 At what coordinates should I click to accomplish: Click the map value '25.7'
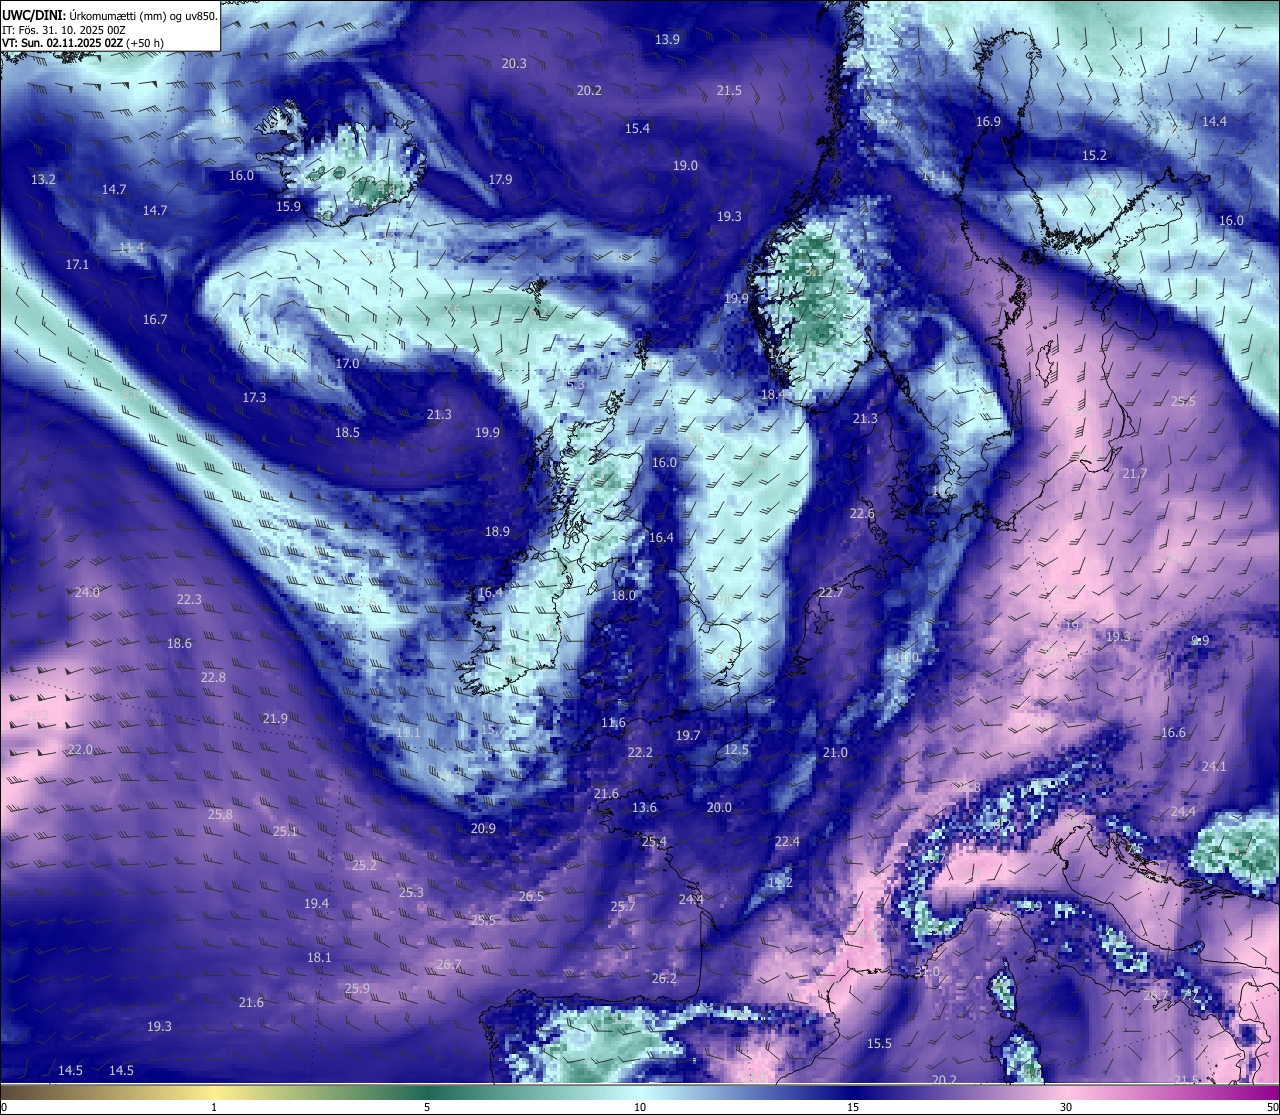pyautogui.click(x=622, y=906)
